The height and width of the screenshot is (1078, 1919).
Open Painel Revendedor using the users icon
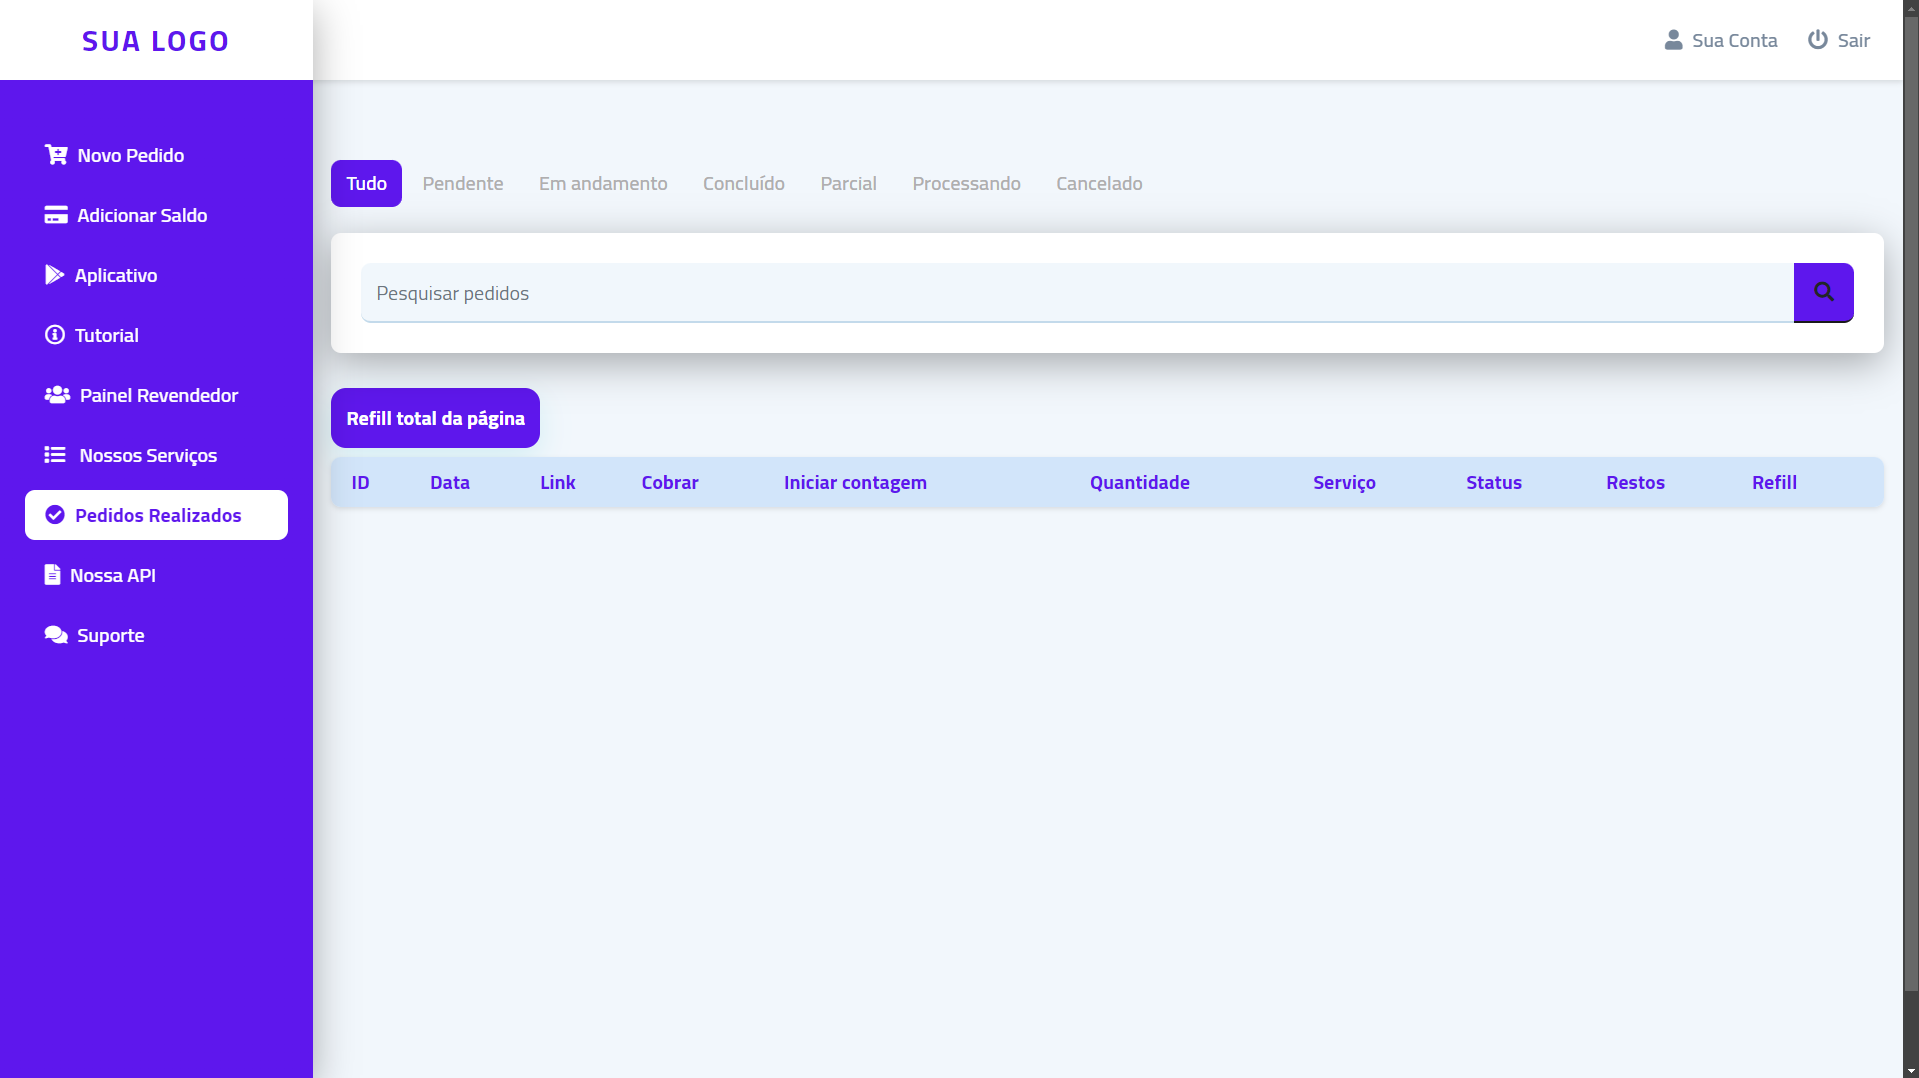(x=56, y=394)
